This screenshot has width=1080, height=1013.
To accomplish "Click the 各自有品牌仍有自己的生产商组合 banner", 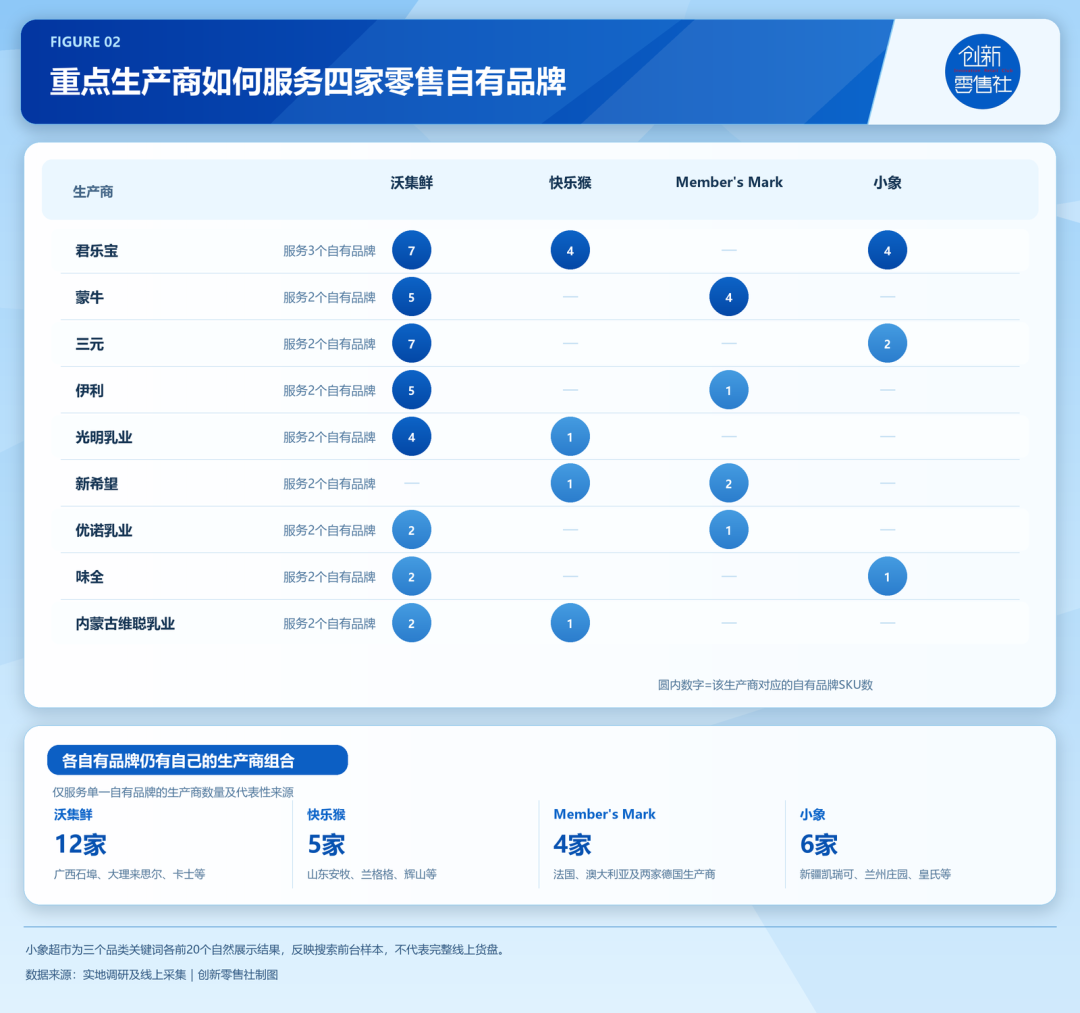I will pyautogui.click(x=198, y=760).
